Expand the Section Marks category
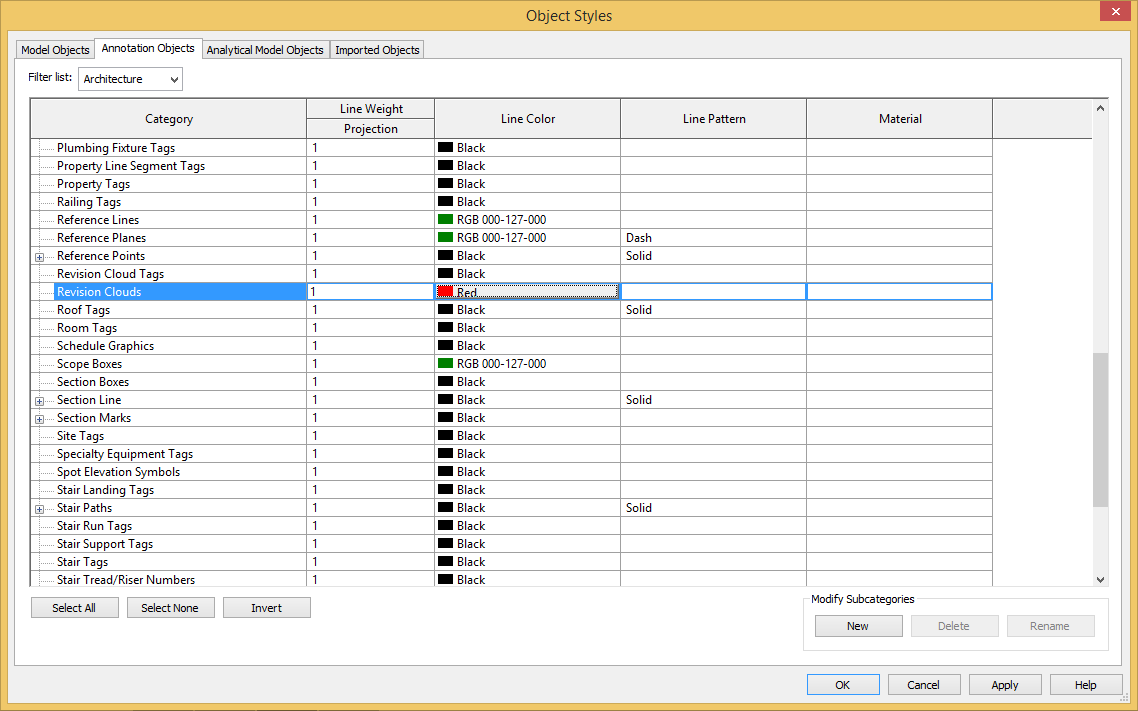Viewport: 1138px width, 711px height. click(x=39, y=419)
